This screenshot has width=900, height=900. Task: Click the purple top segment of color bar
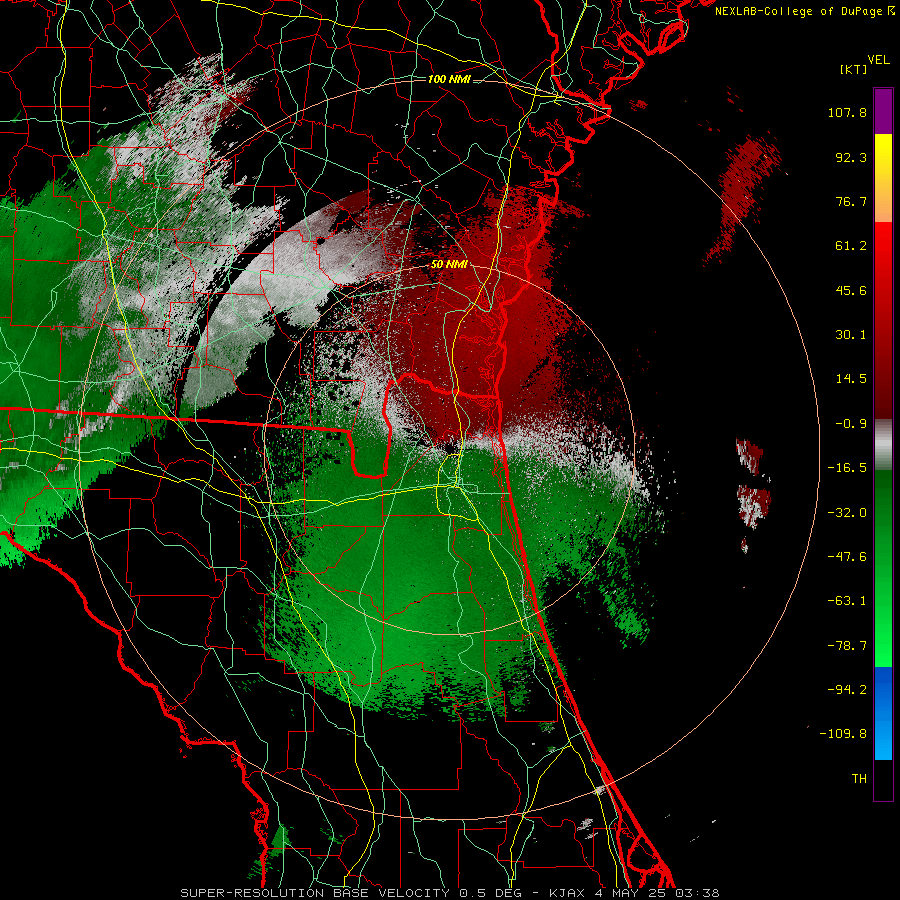[883, 111]
